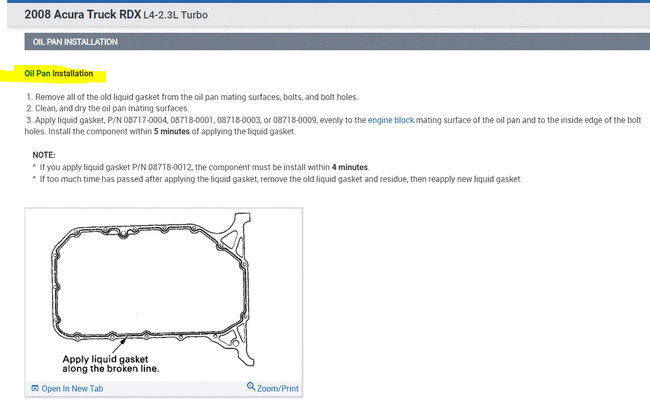The width and height of the screenshot is (650, 411).
Task: Click the bold 4 minutes text
Action: tap(349, 168)
